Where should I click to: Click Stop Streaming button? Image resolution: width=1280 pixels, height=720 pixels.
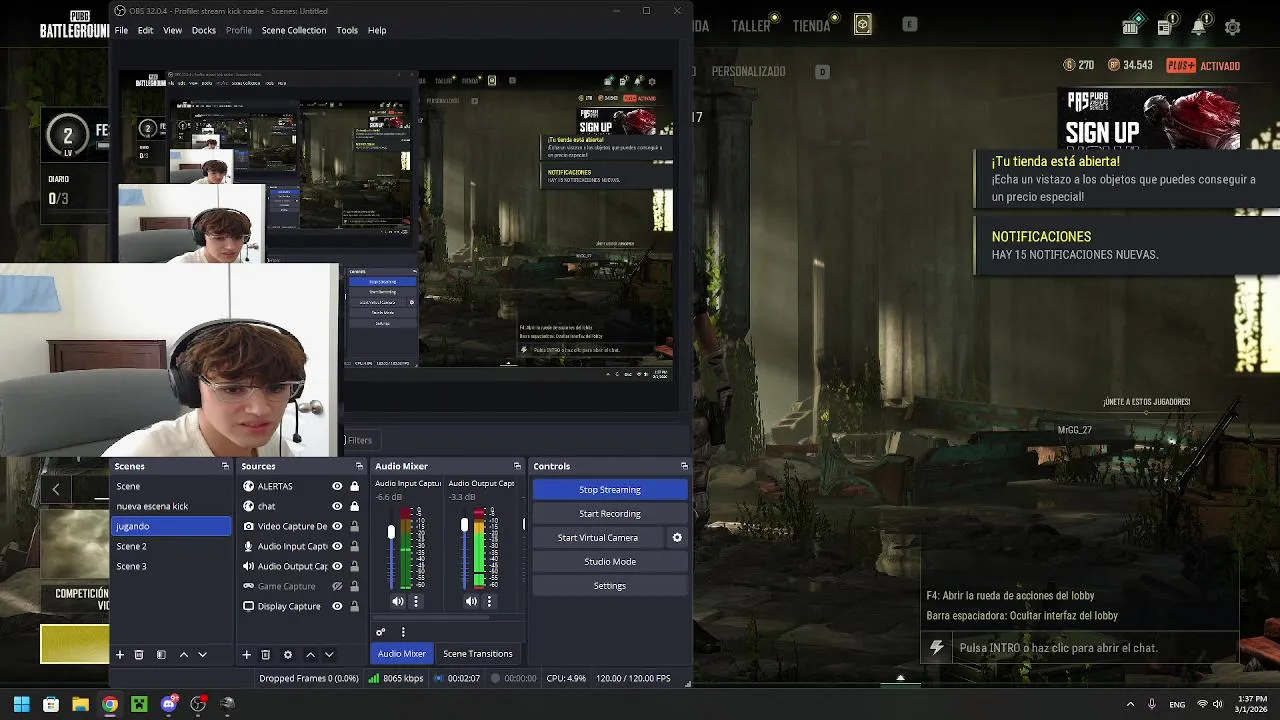coord(610,490)
